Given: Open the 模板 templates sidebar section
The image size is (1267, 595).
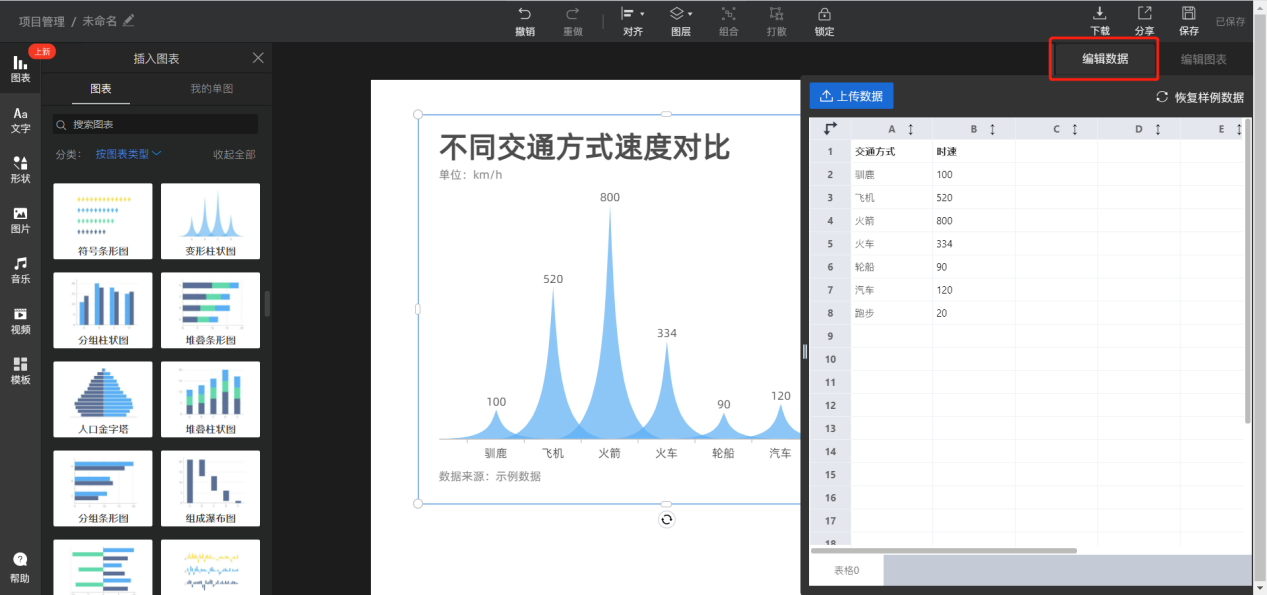Looking at the screenshot, I should point(20,371).
